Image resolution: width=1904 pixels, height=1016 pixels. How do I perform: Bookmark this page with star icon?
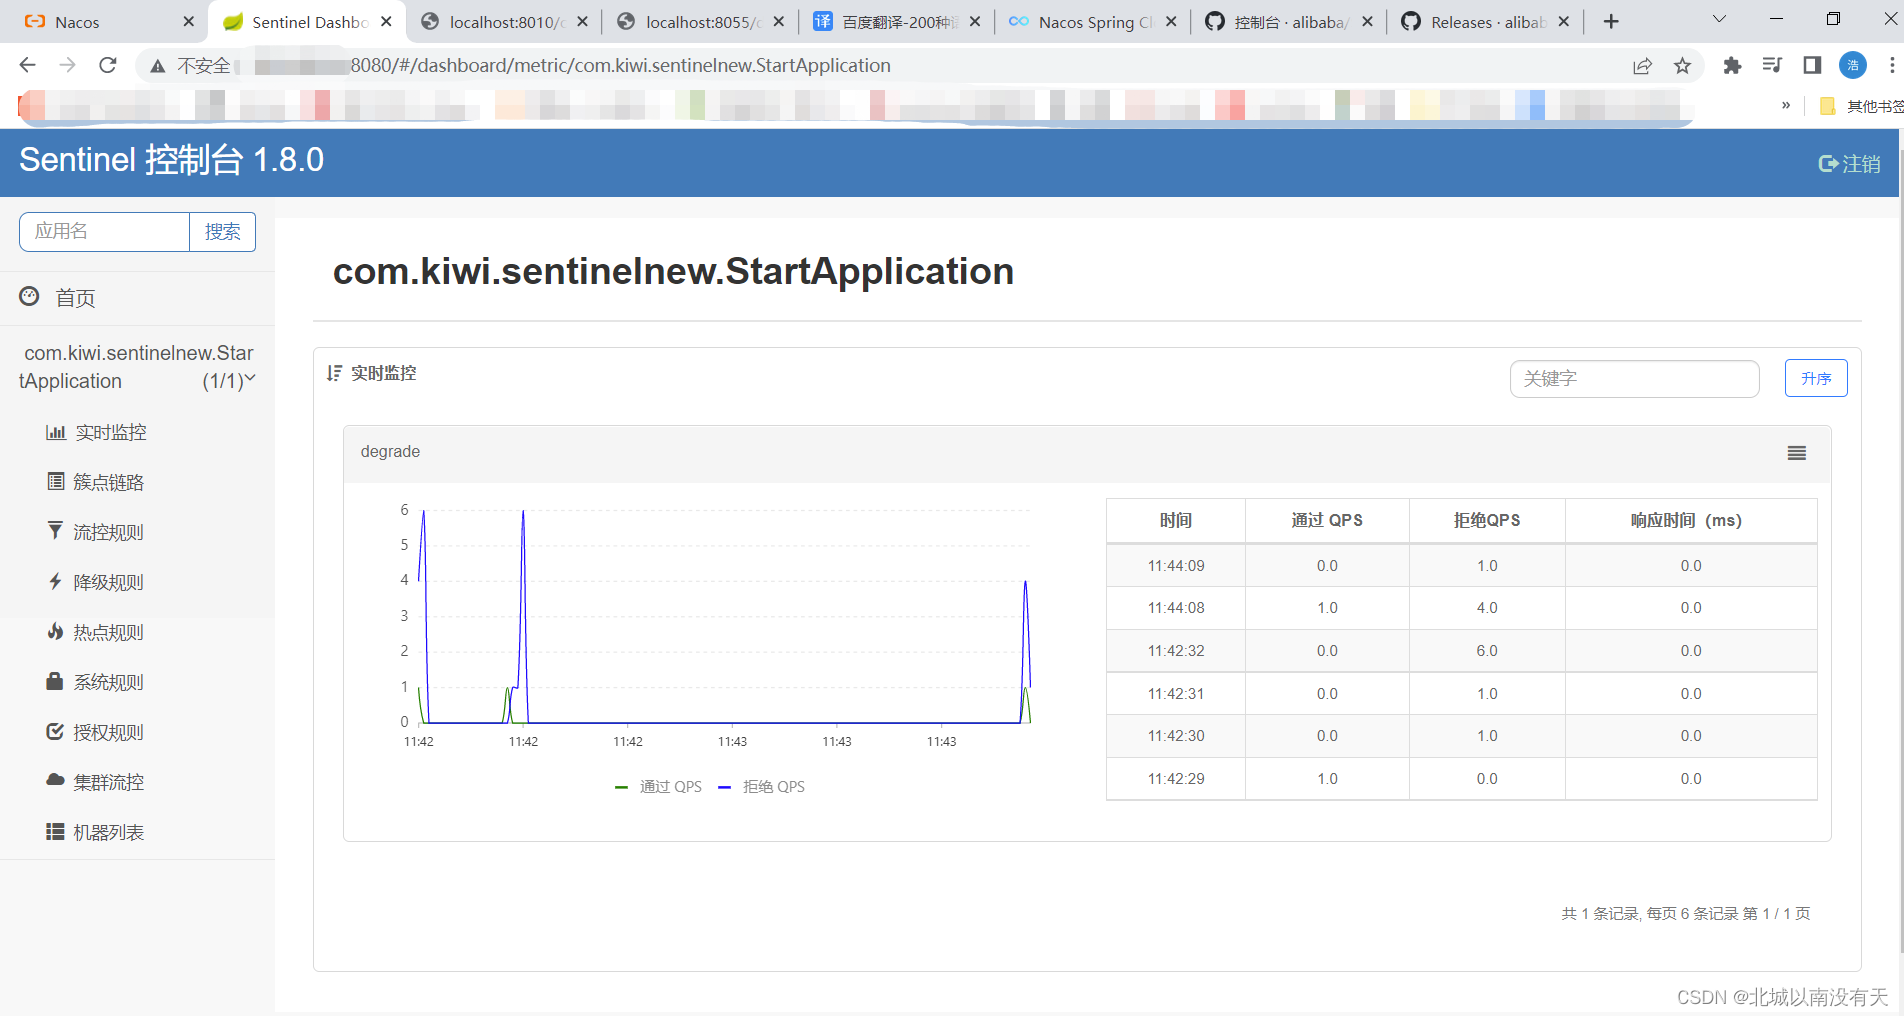coord(1683,65)
